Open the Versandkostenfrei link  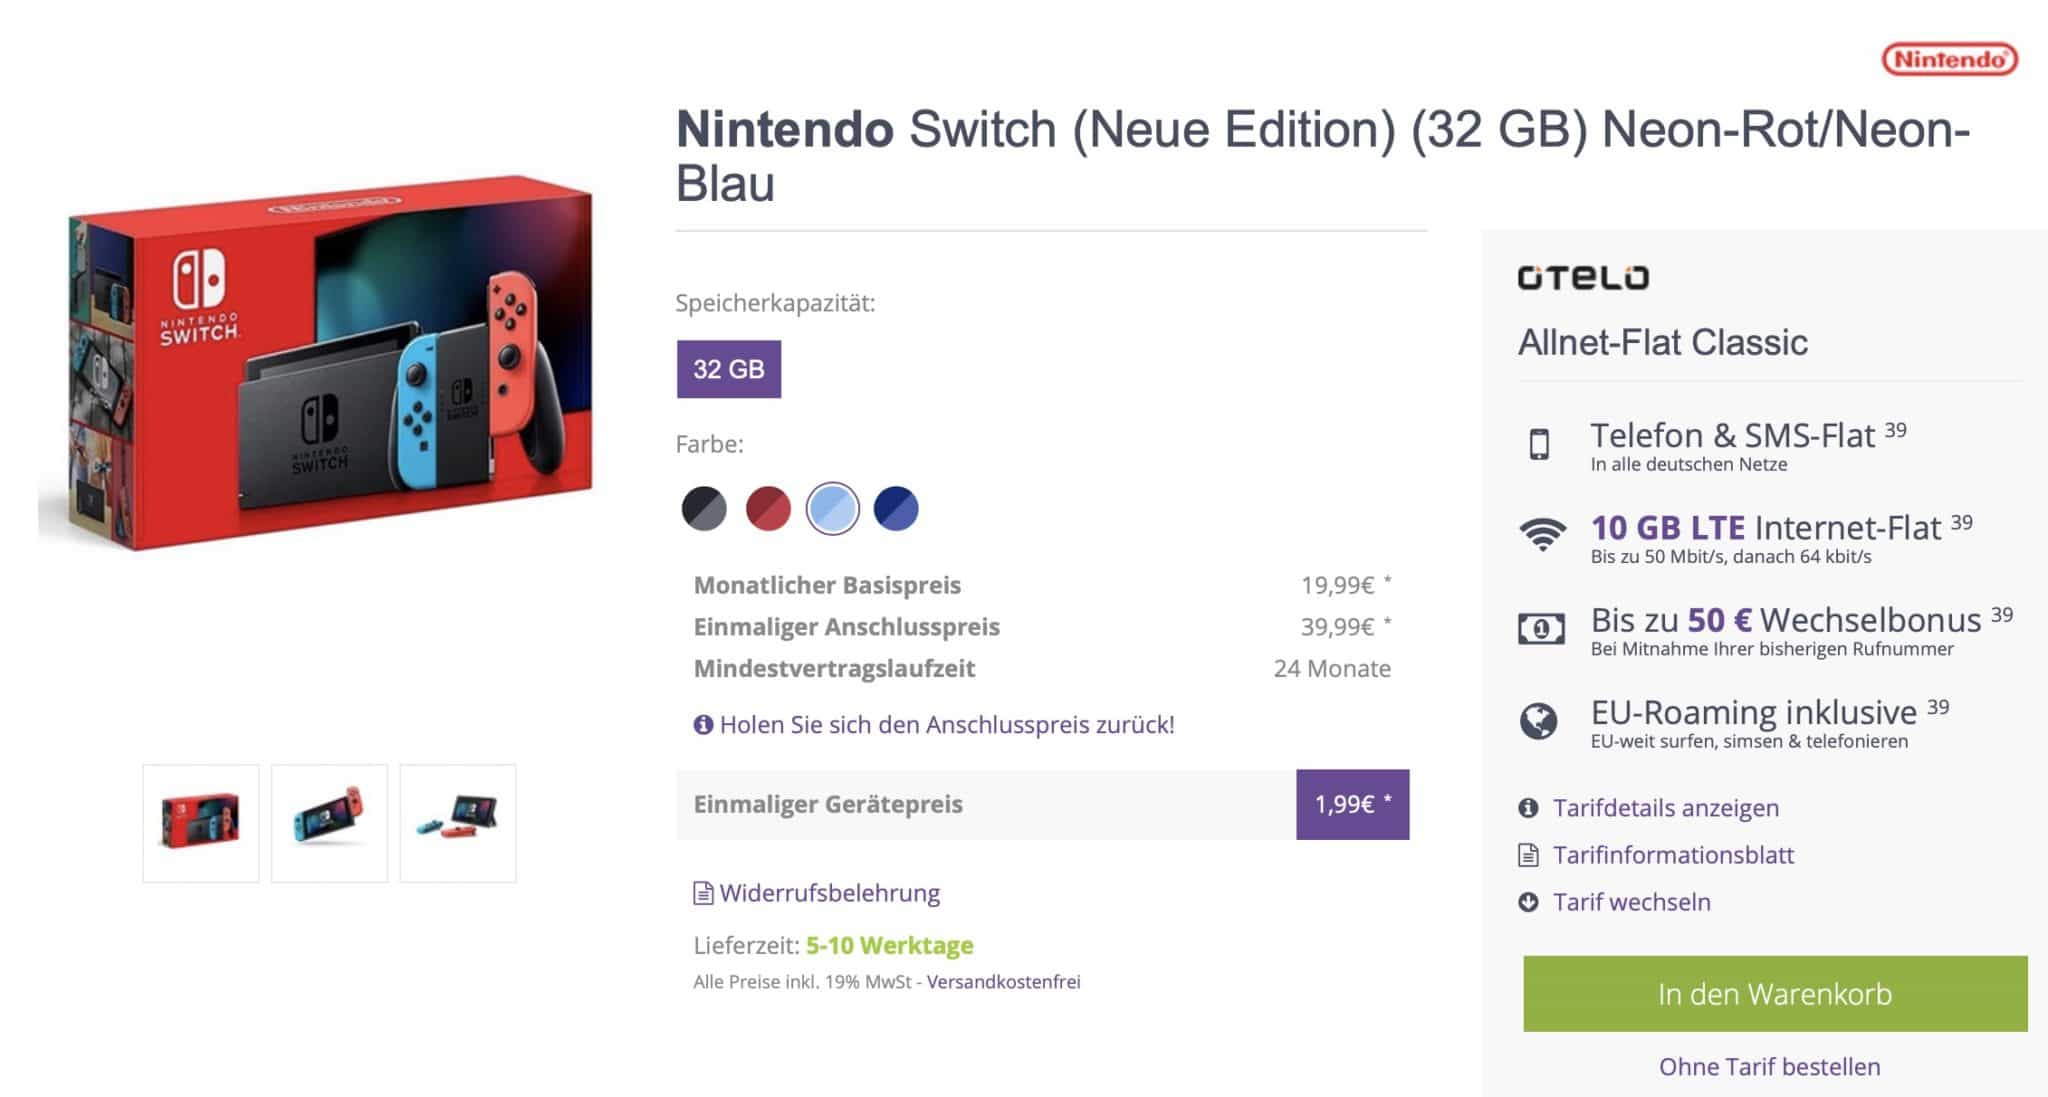pos(1003,982)
